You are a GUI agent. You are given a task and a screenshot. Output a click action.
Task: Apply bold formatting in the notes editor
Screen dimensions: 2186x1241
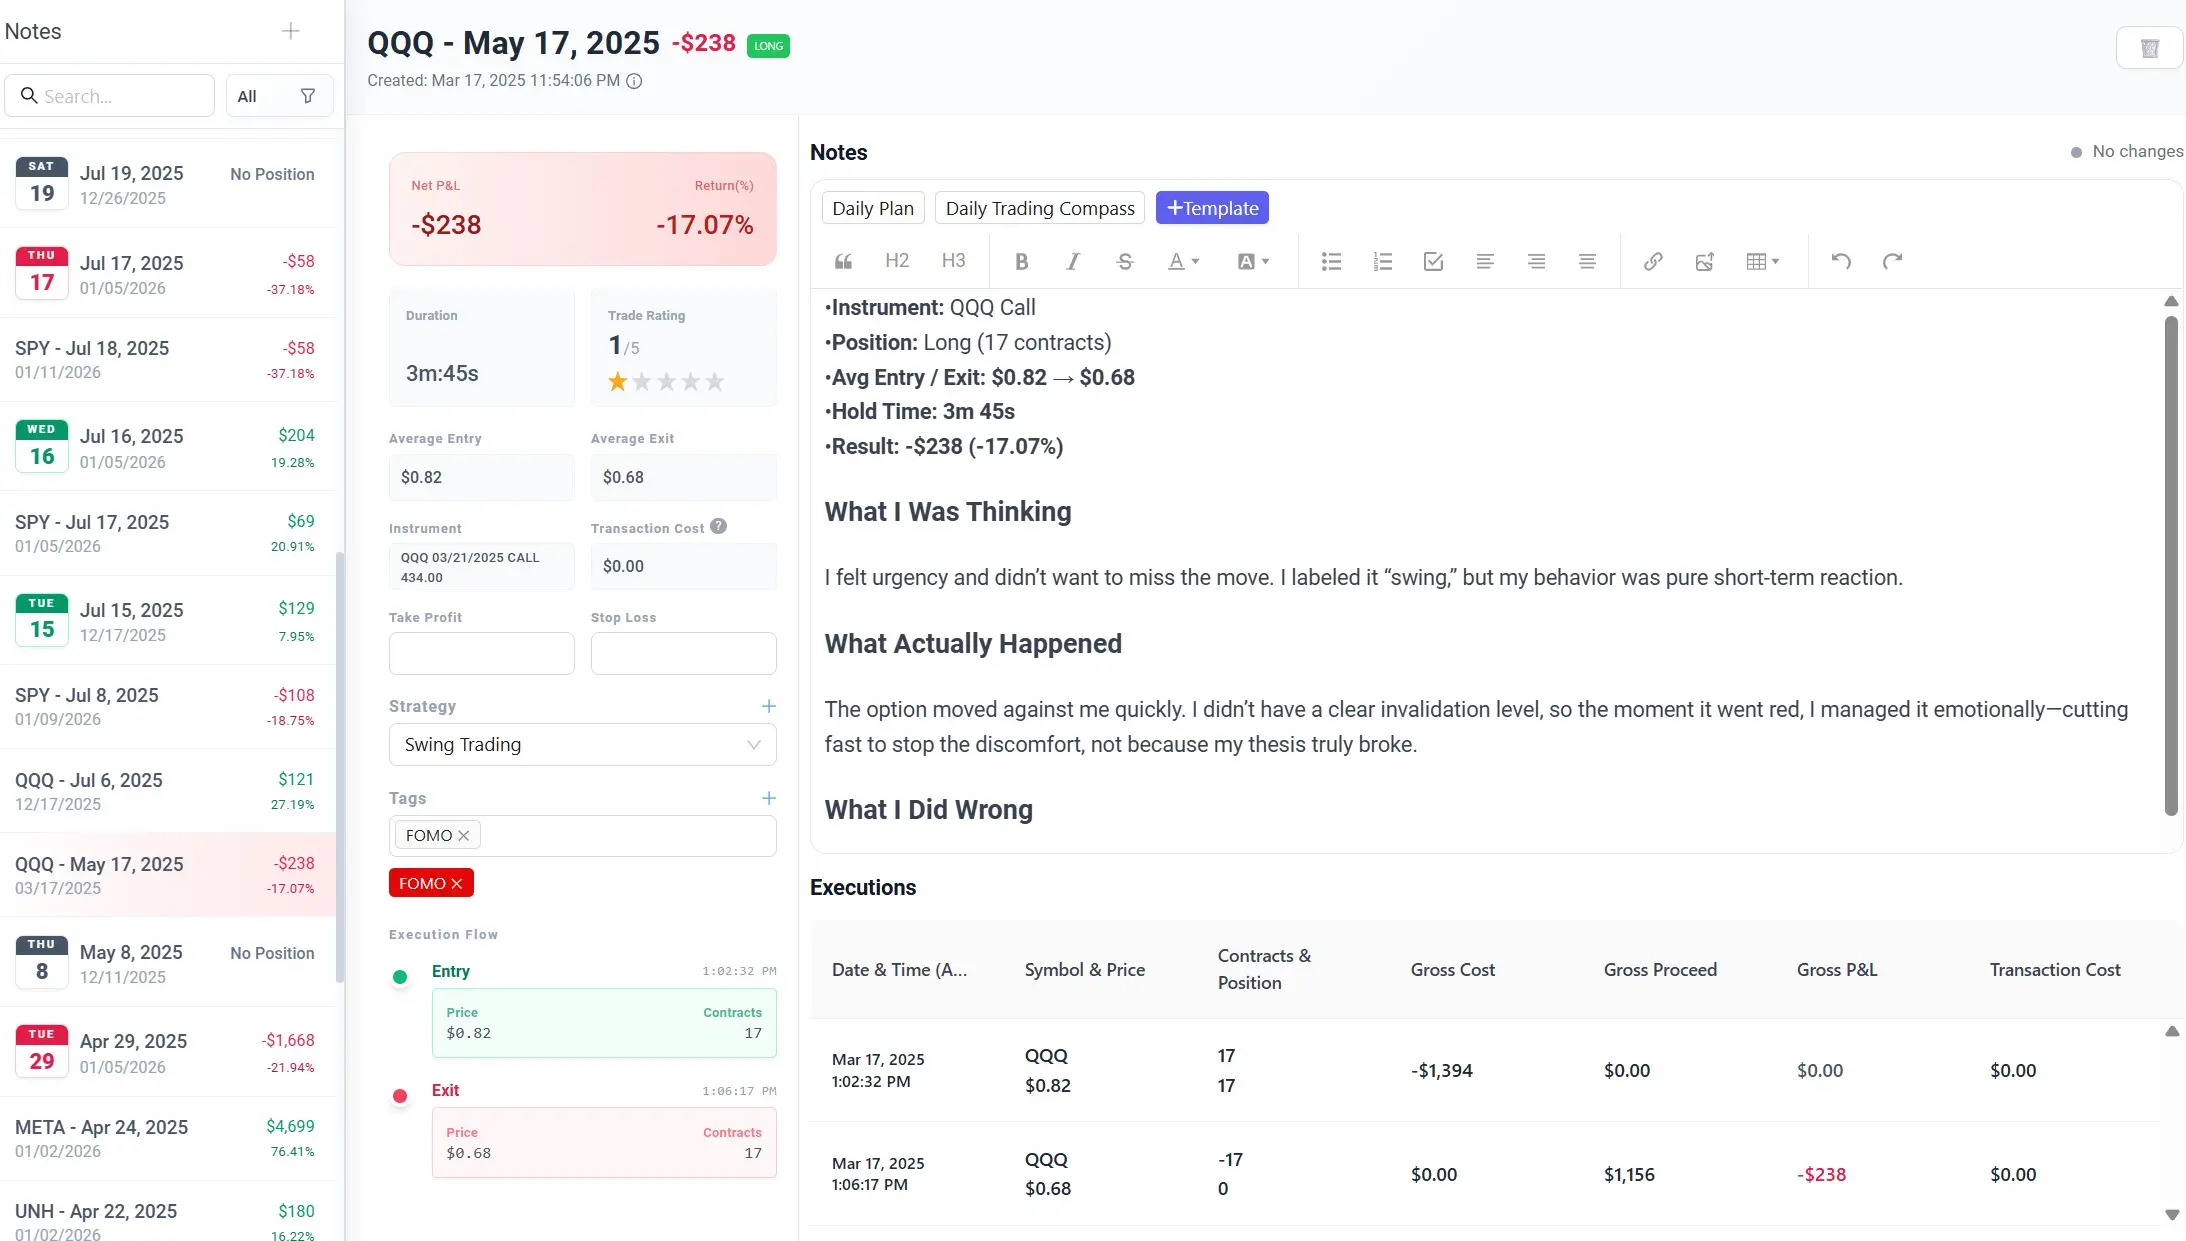1021,261
